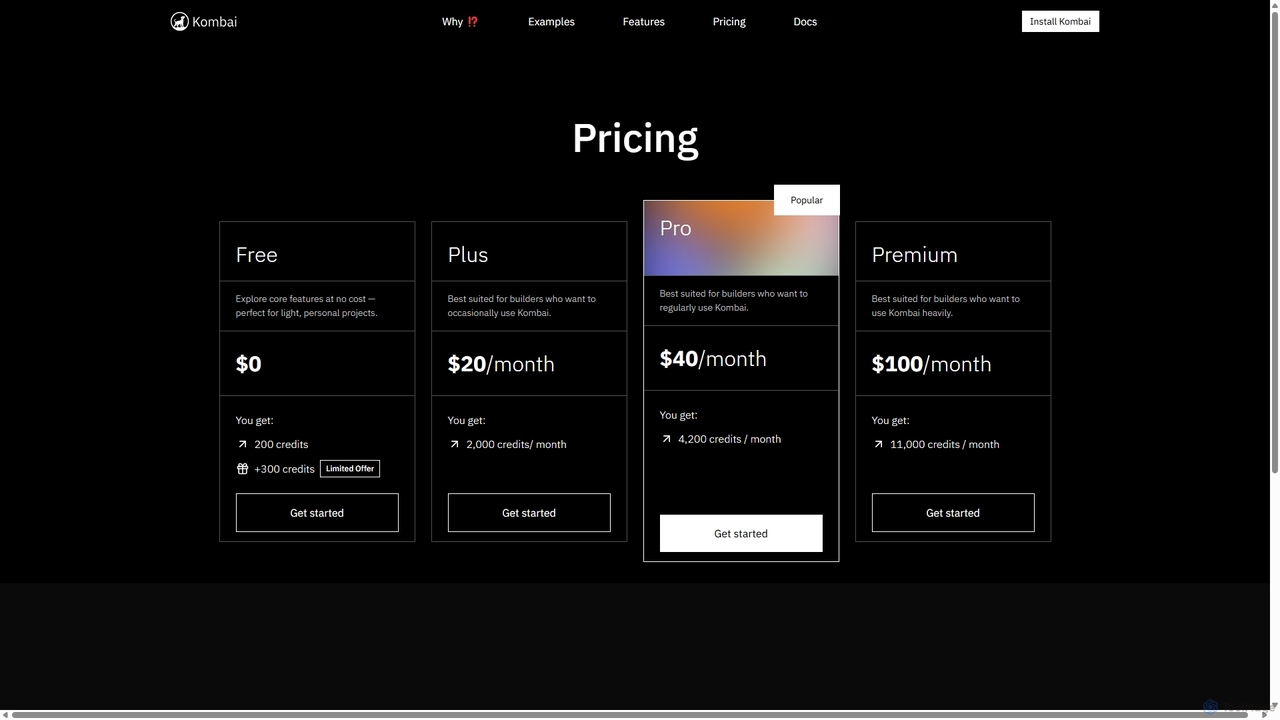Go to the Features nav link
1280x720 pixels.
(x=643, y=21)
